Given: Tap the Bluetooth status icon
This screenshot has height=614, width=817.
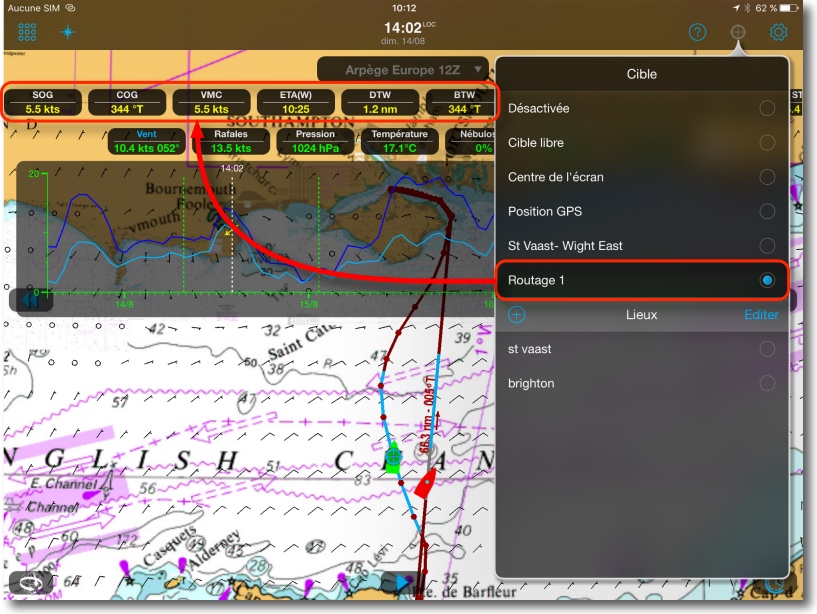Looking at the screenshot, I should (747, 8).
